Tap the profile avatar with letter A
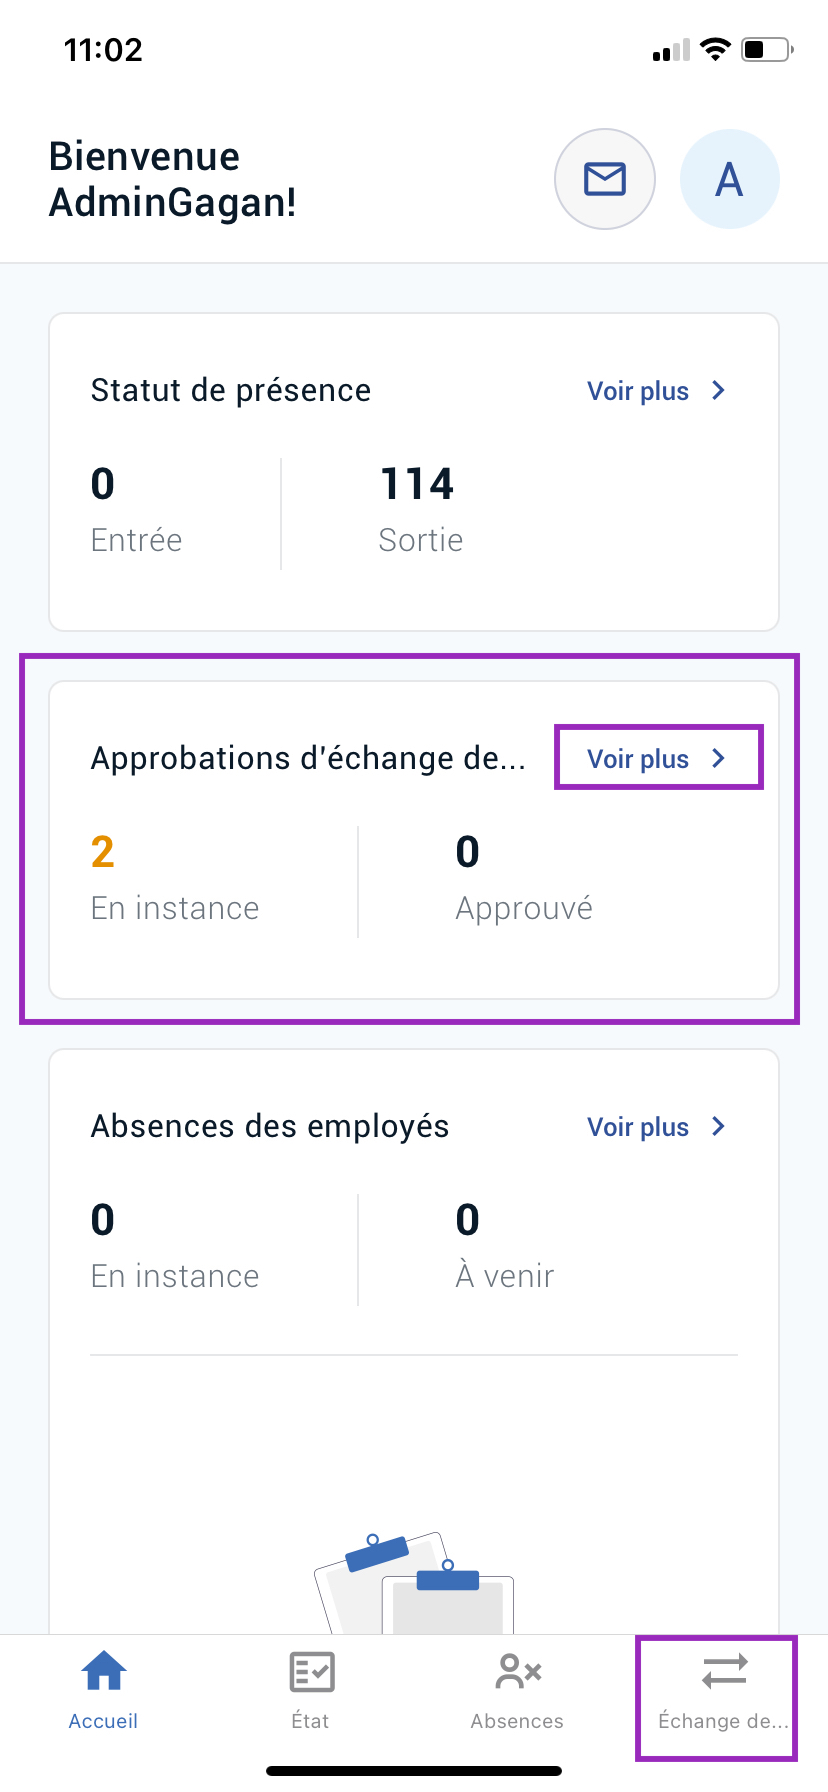 click(730, 179)
